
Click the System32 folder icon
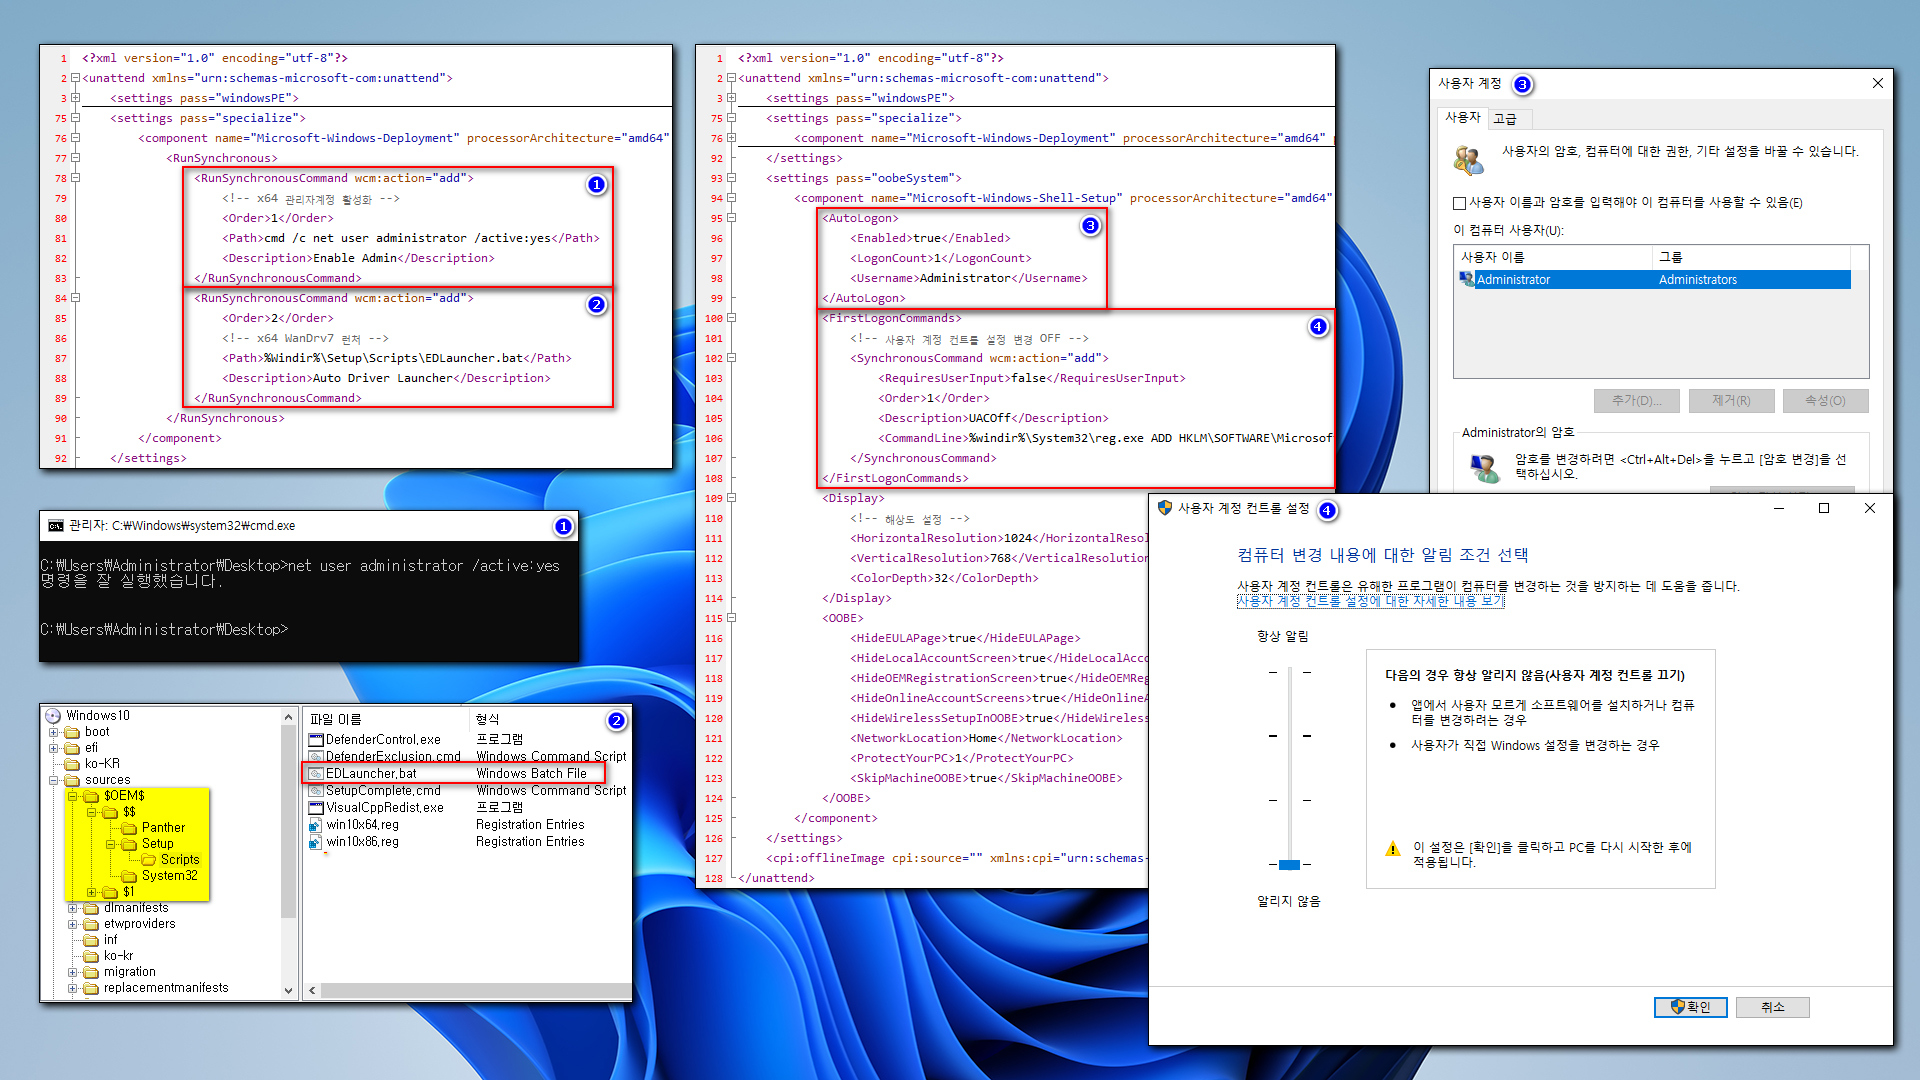129,876
